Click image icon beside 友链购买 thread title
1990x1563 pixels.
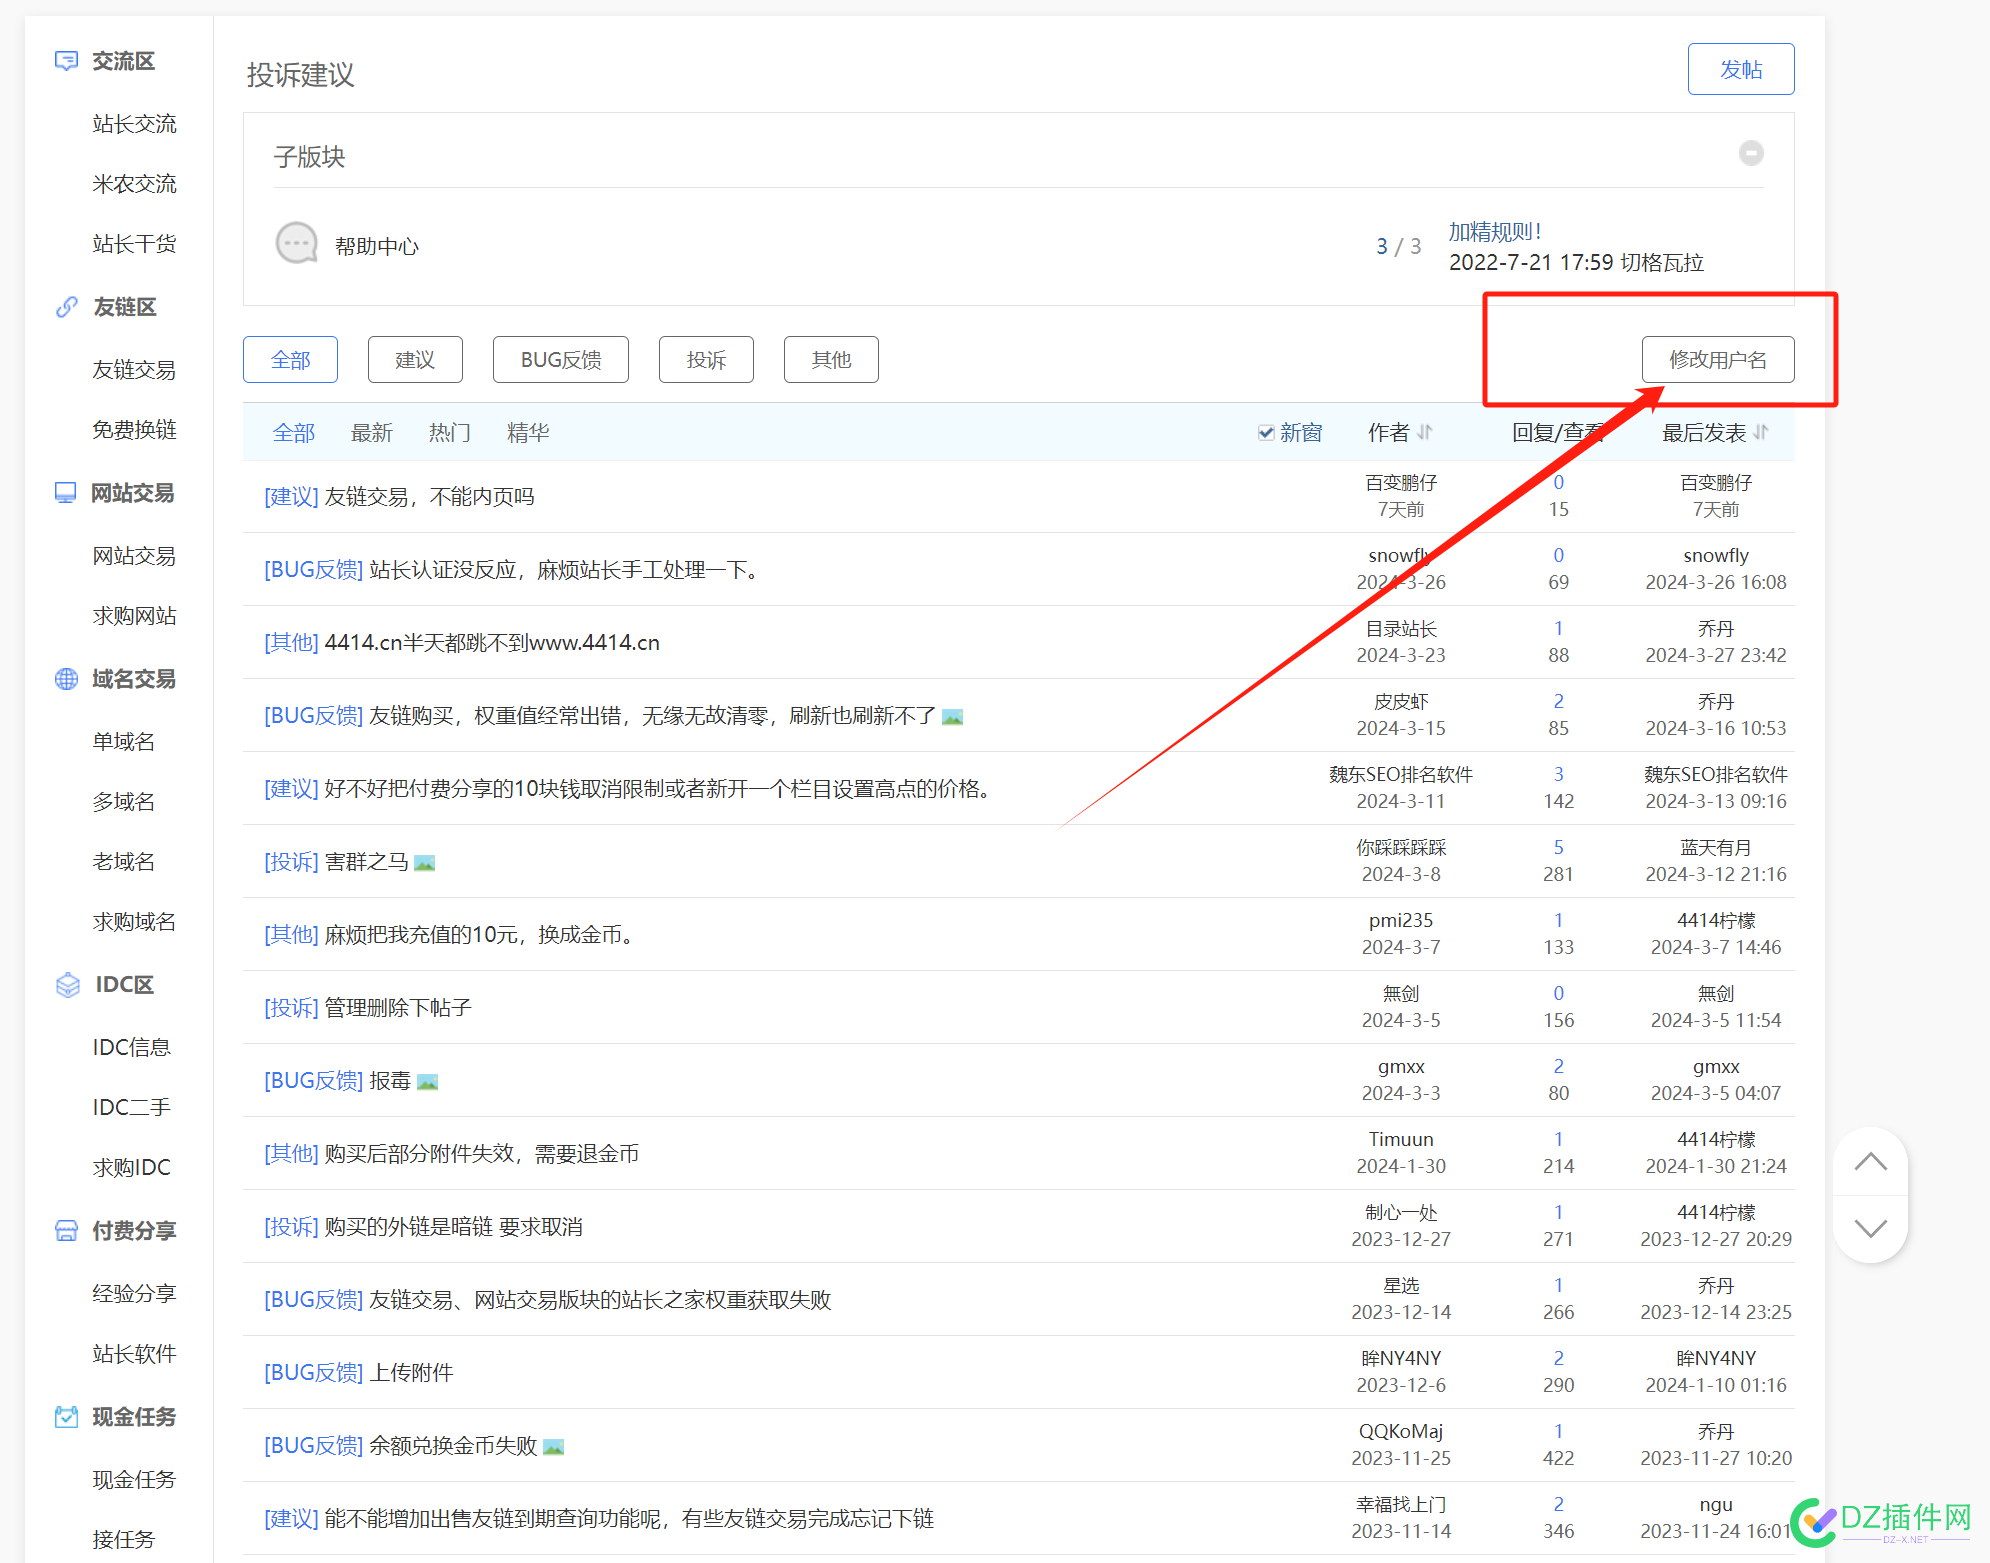tap(952, 717)
